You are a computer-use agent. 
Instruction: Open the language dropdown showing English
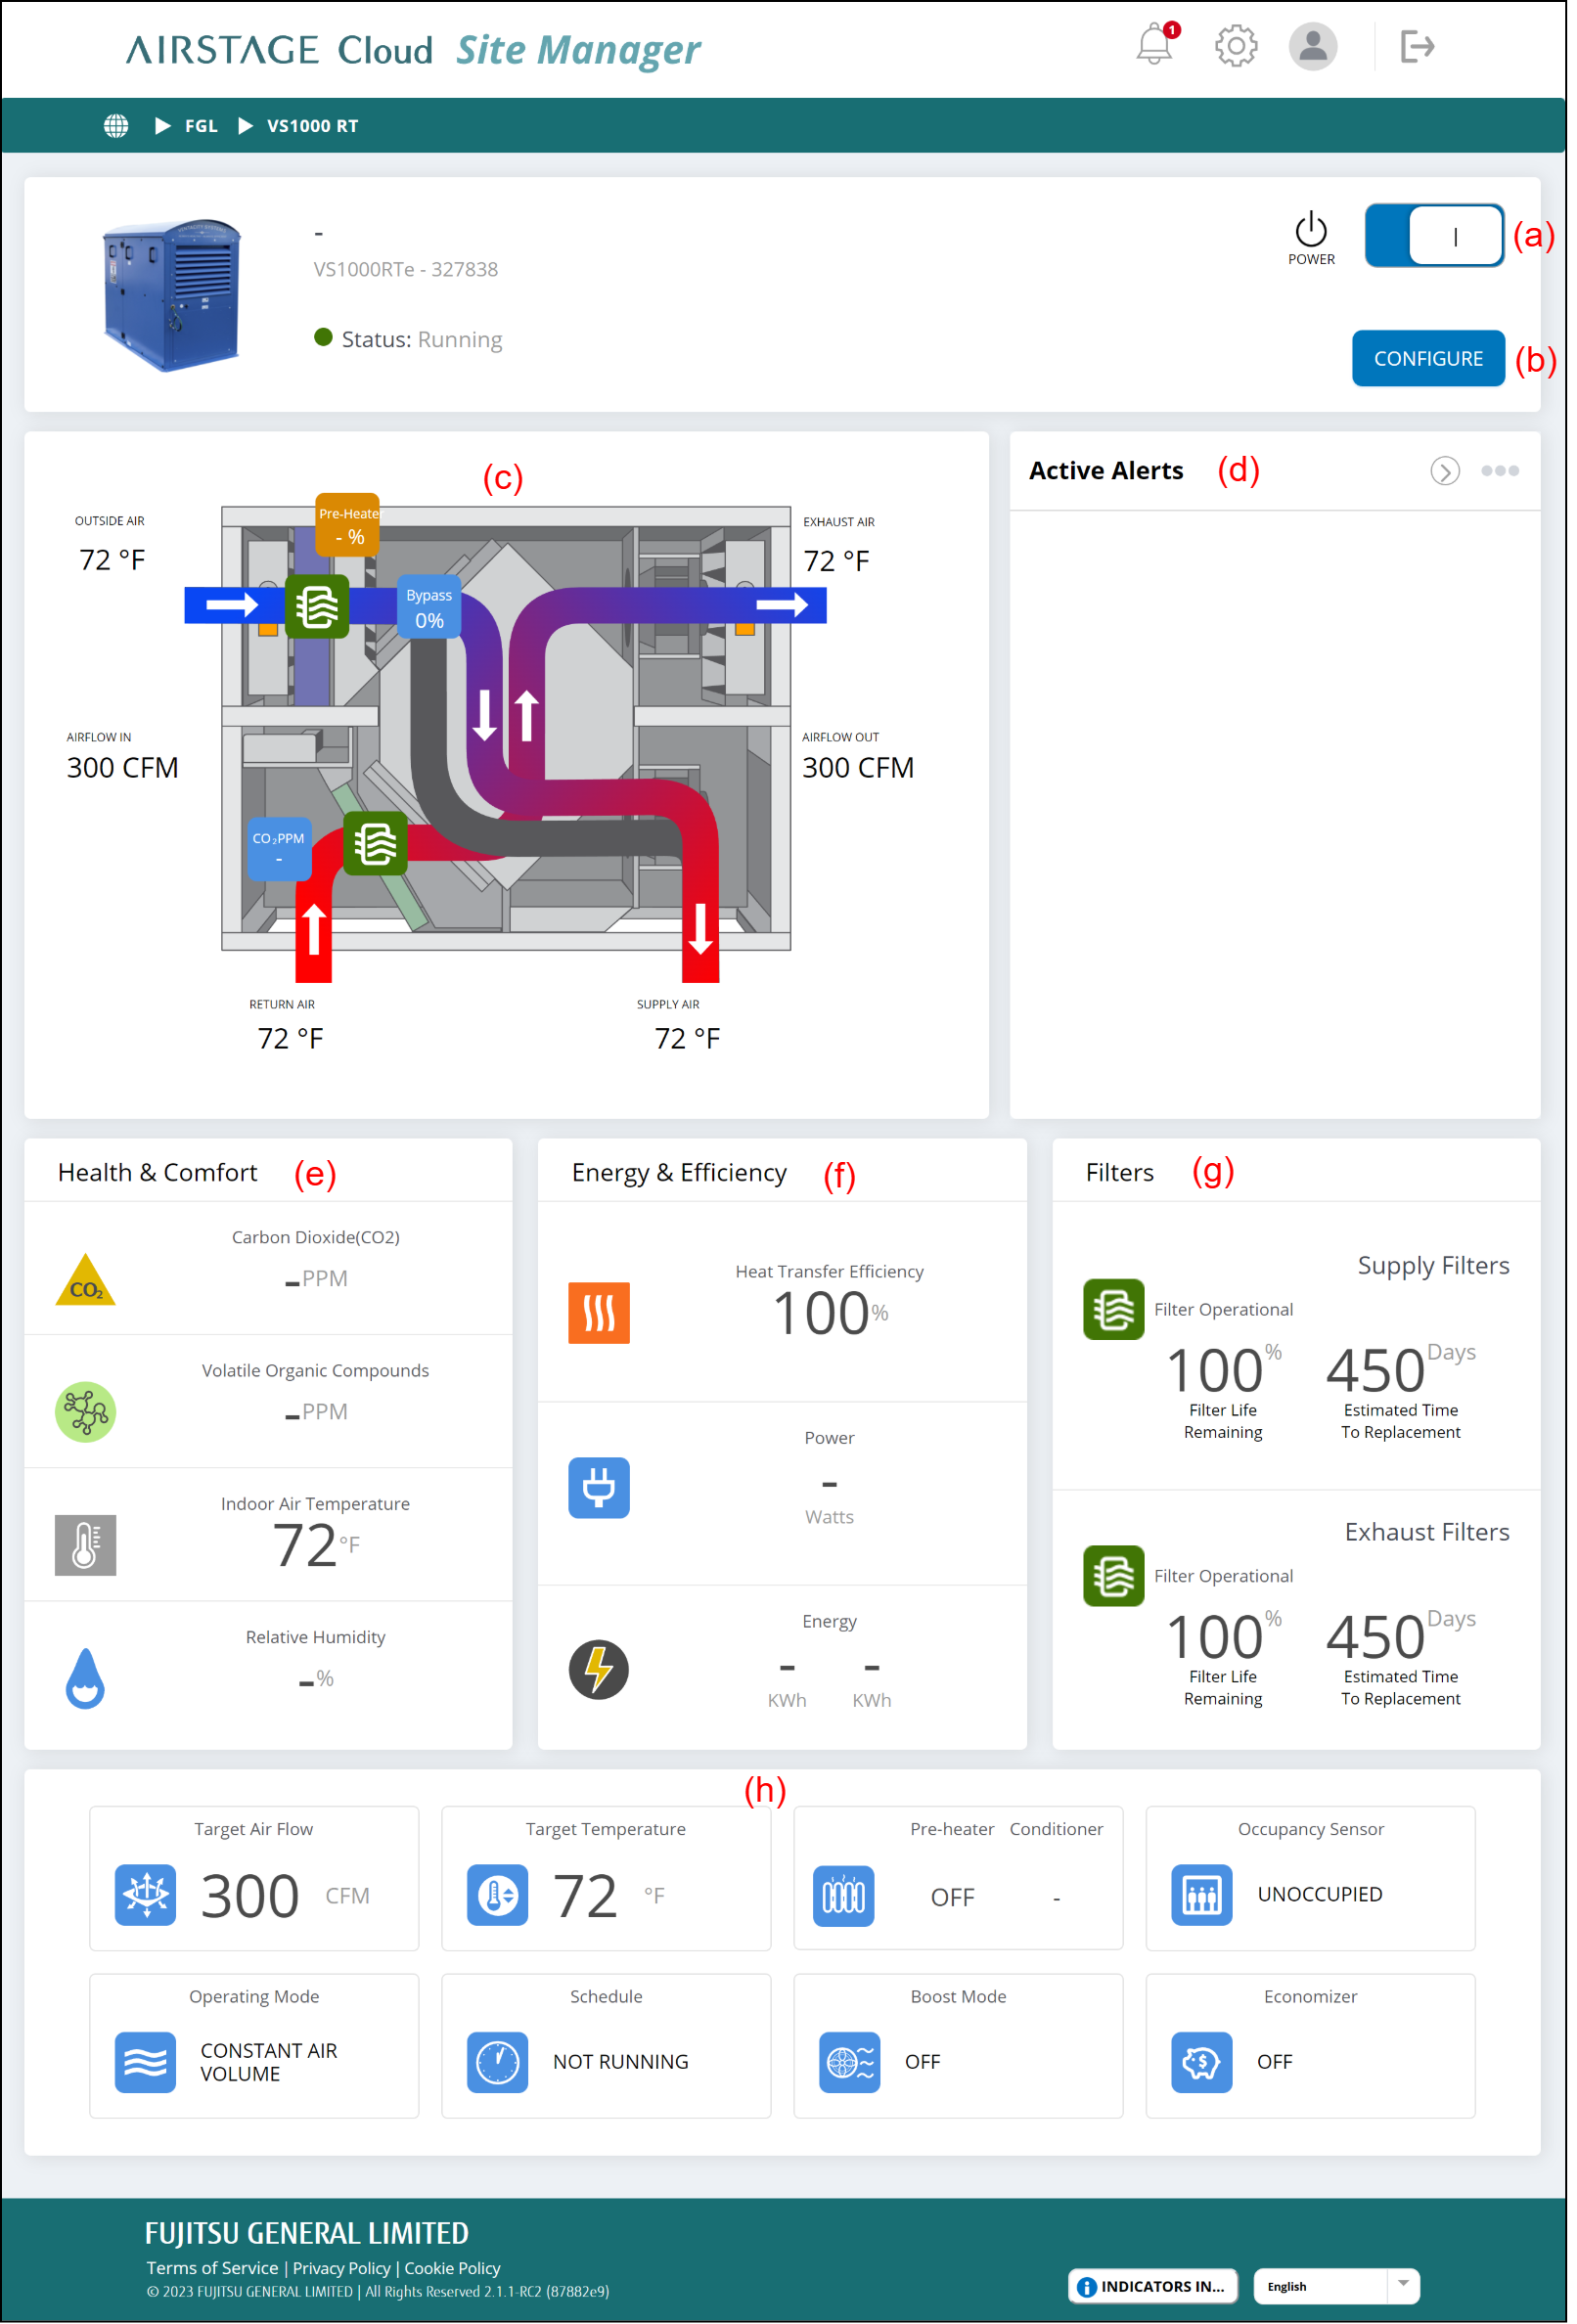1337,2287
